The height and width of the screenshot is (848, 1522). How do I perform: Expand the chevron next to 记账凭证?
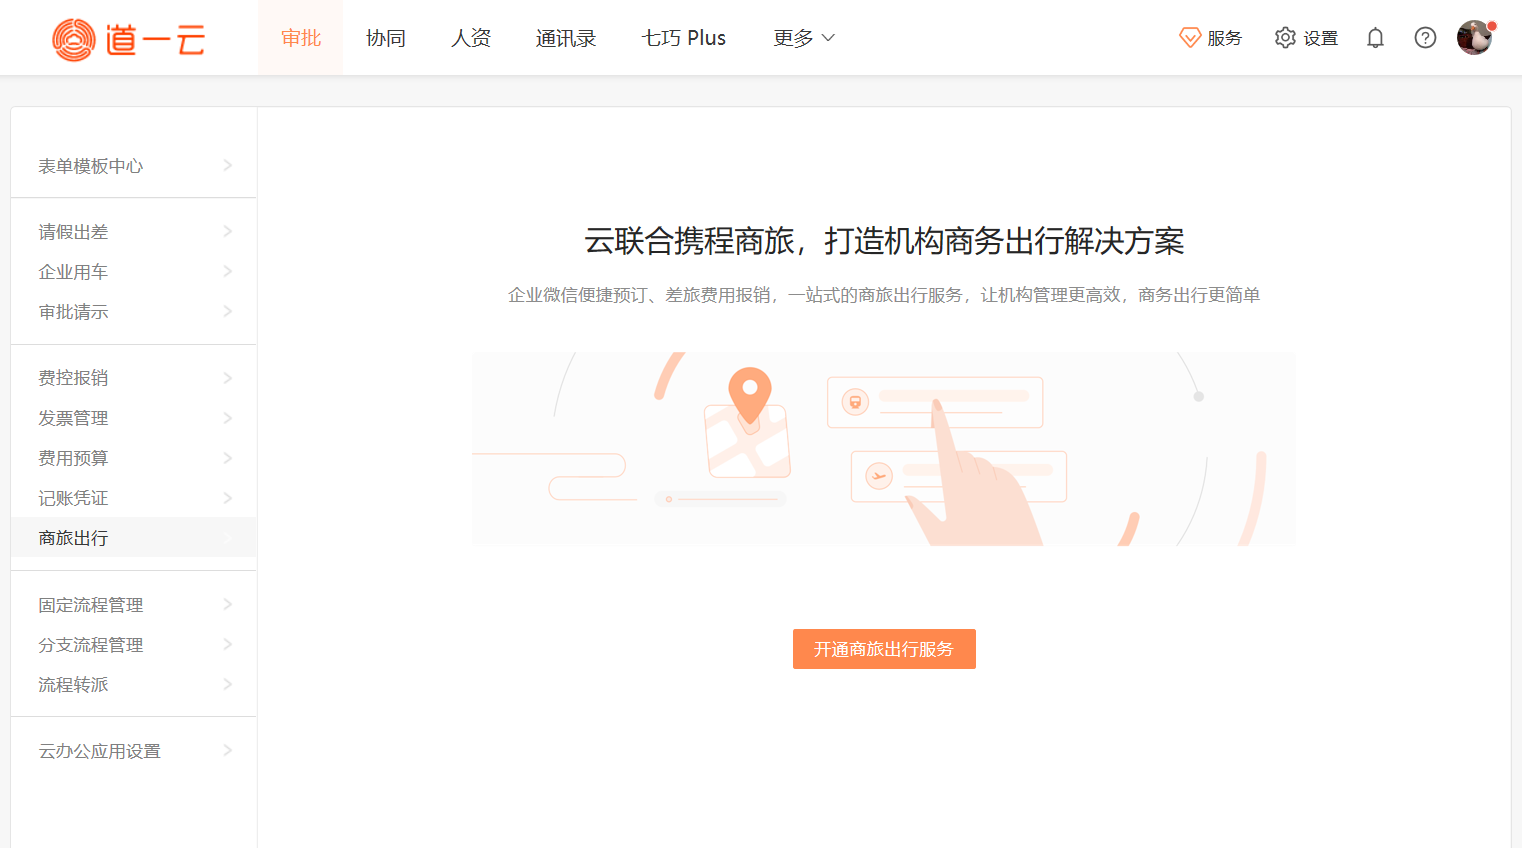tap(228, 498)
